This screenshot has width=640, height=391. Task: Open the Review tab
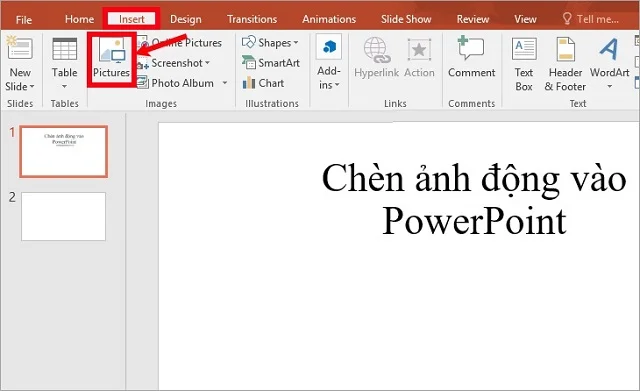click(473, 19)
